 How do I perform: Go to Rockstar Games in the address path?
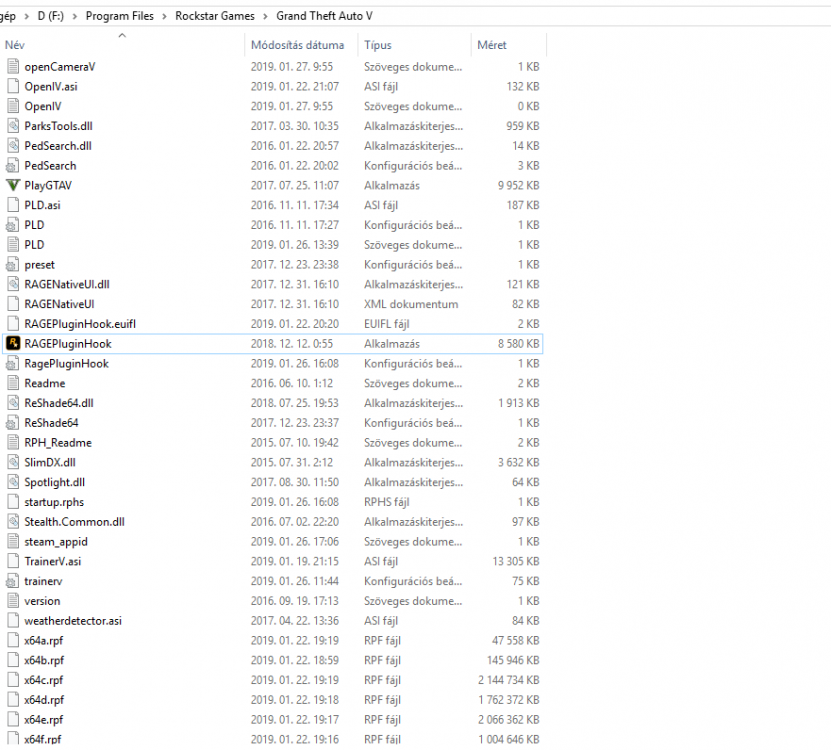tap(215, 16)
